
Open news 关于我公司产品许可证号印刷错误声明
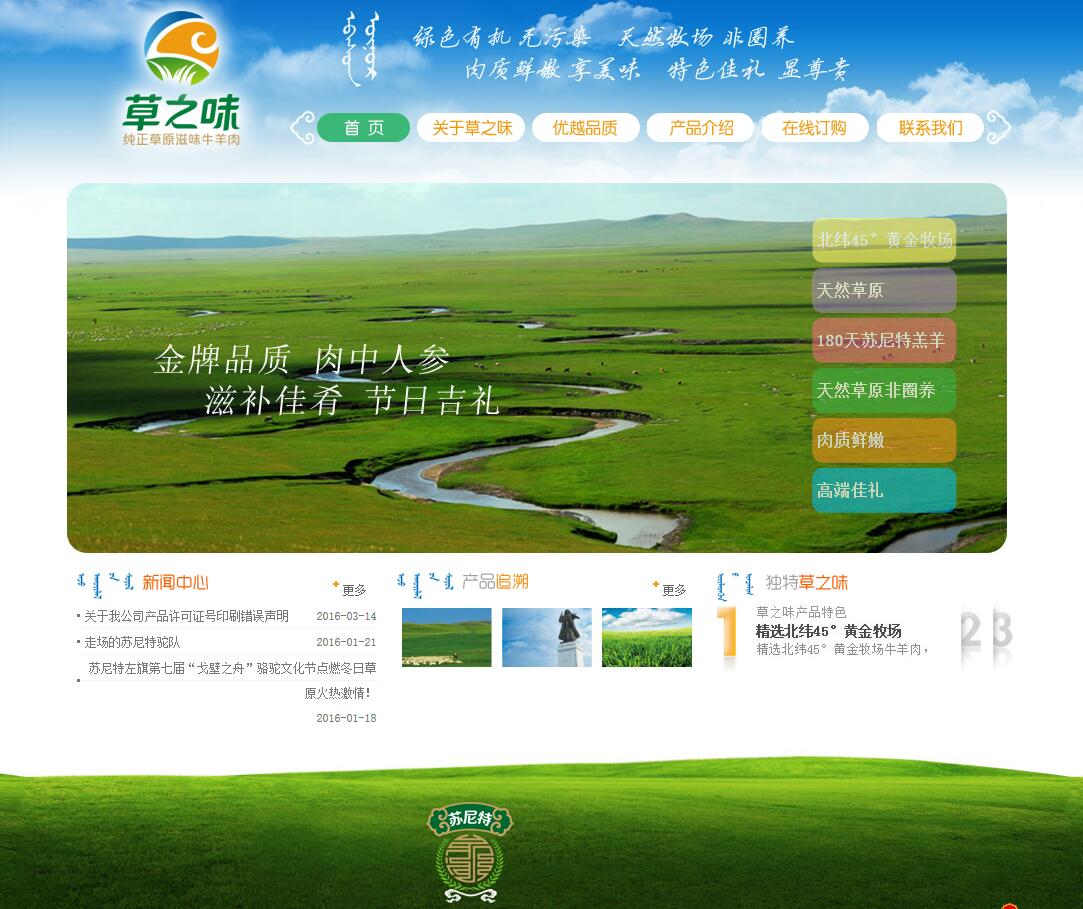click(x=186, y=616)
